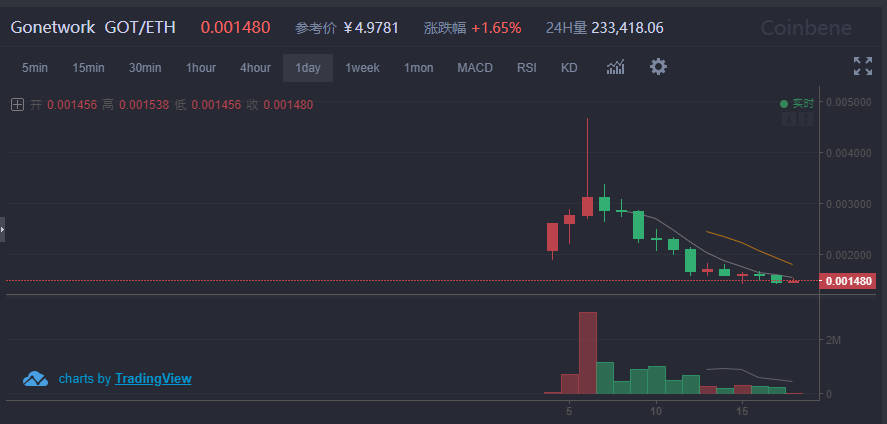This screenshot has height=424, width=887.
Task: Enter fullscreen chart mode
Action: pyautogui.click(x=862, y=67)
